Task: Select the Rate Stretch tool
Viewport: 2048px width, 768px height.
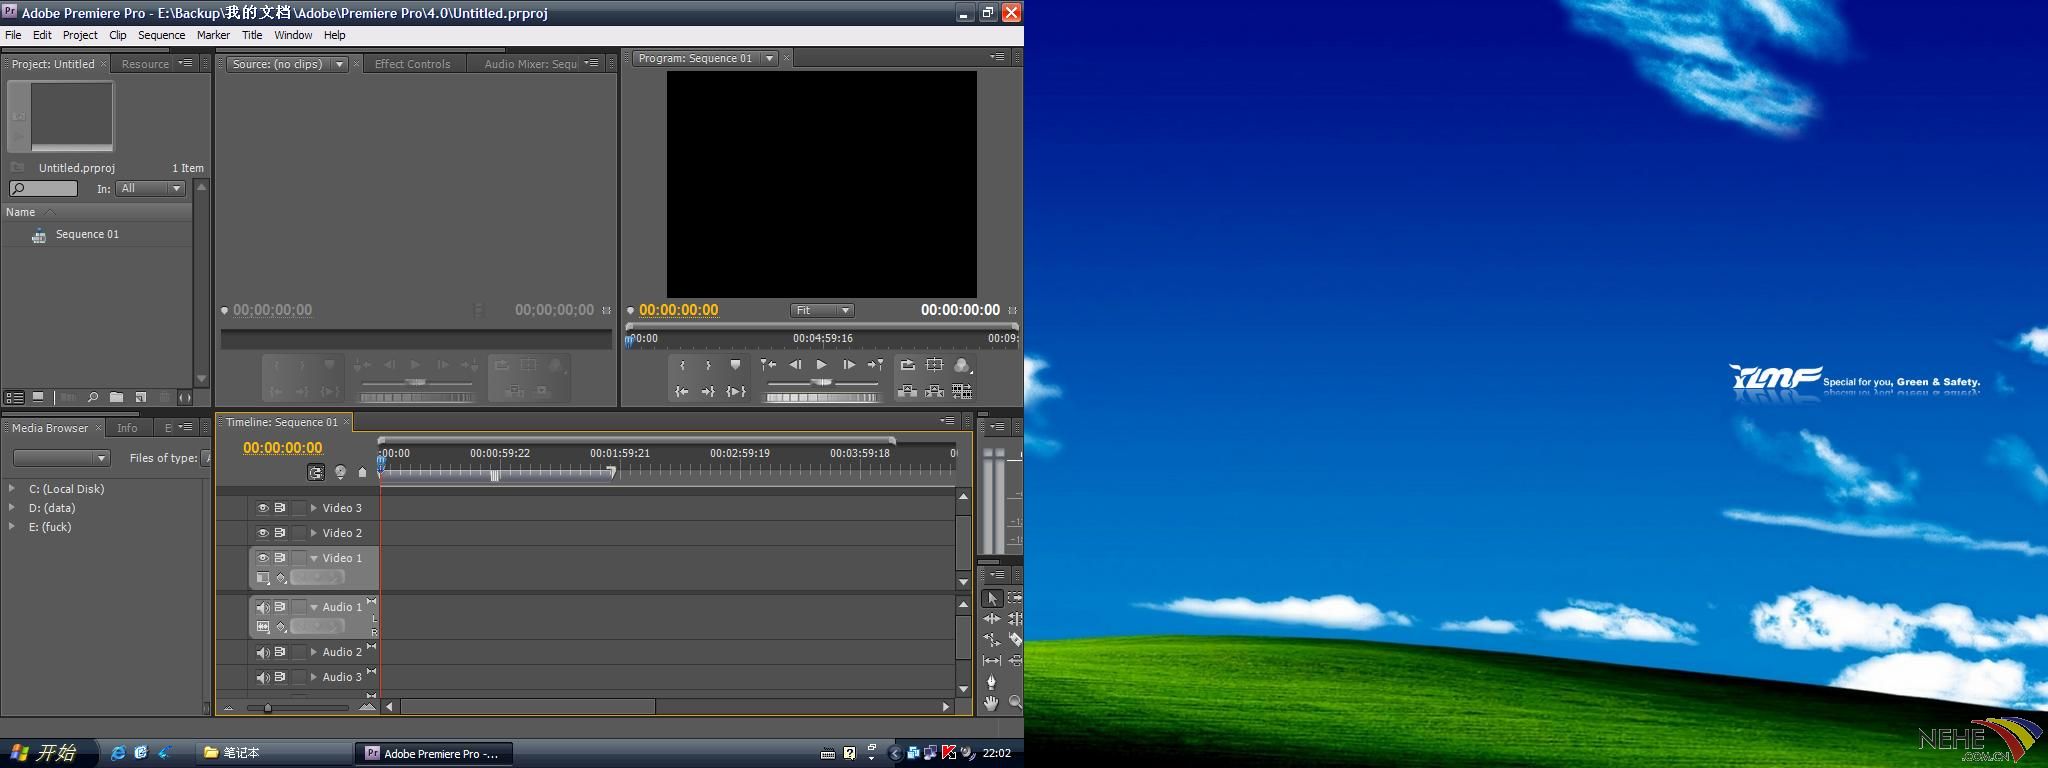Action: click(991, 640)
